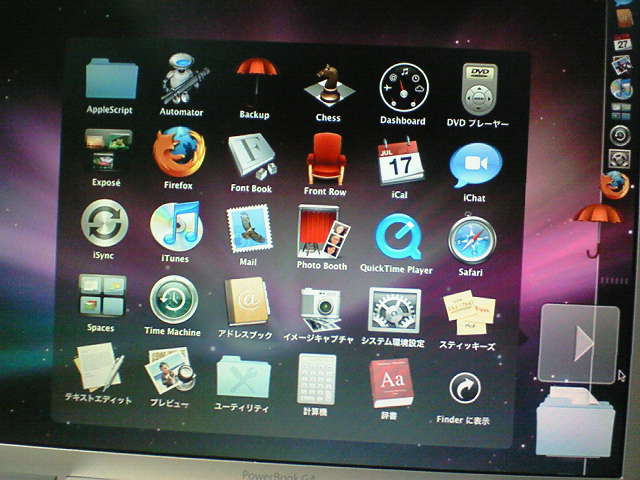Launch Photo Booth
The width and height of the screenshot is (640, 480).
point(324,231)
